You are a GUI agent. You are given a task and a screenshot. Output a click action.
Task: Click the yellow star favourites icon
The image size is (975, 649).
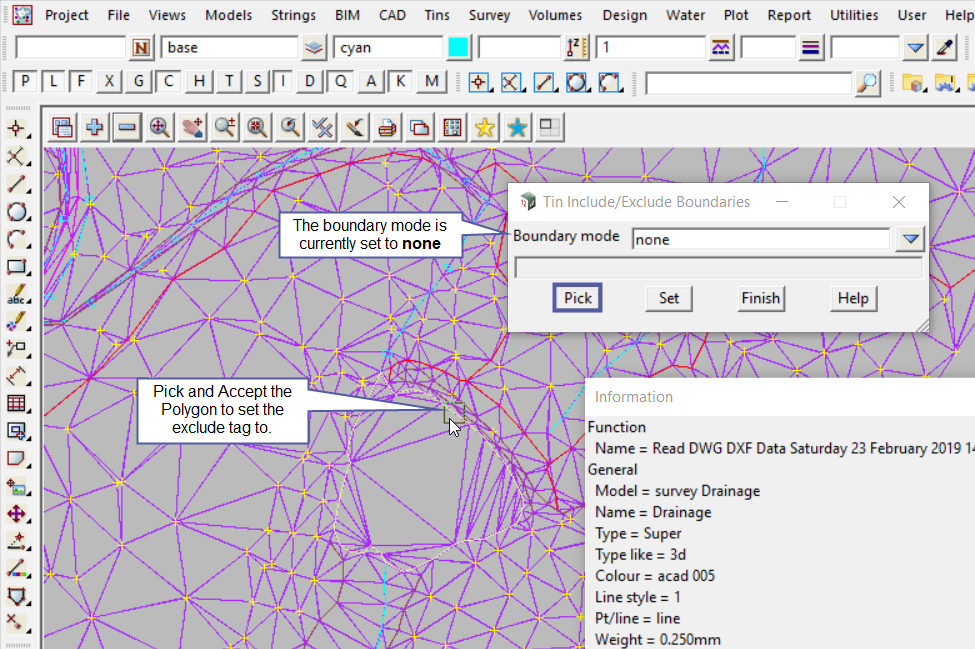tap(485, 127)
